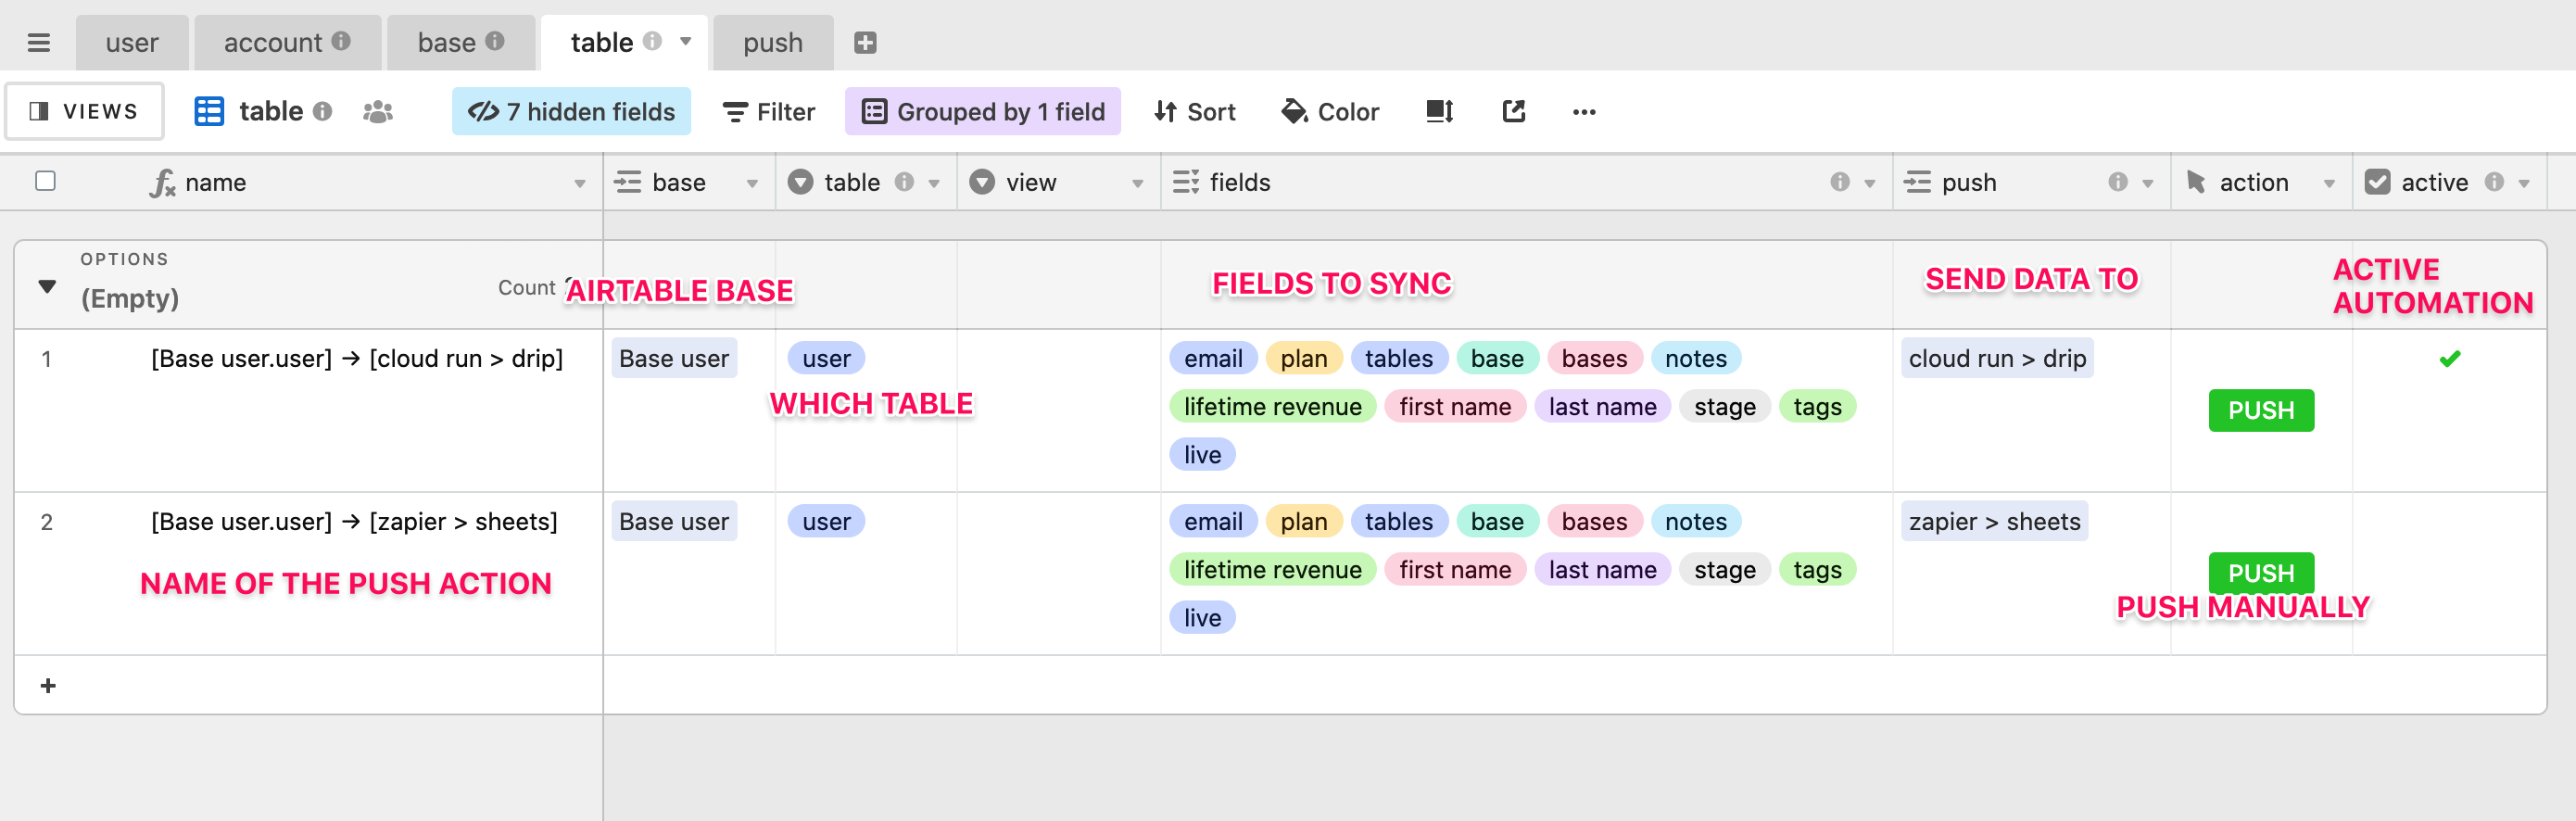This screenshot has height=821, width=2576.
Task: Click info icon on table tab
Action: (x=652, y=41)
